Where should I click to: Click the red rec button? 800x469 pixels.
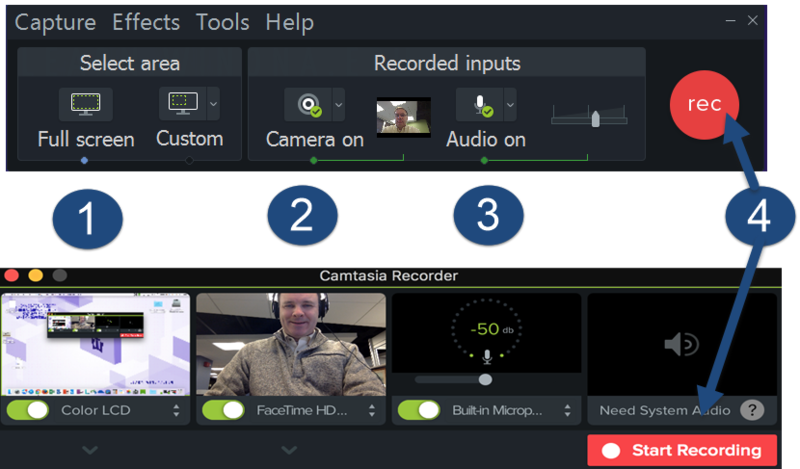coord(704,104)
